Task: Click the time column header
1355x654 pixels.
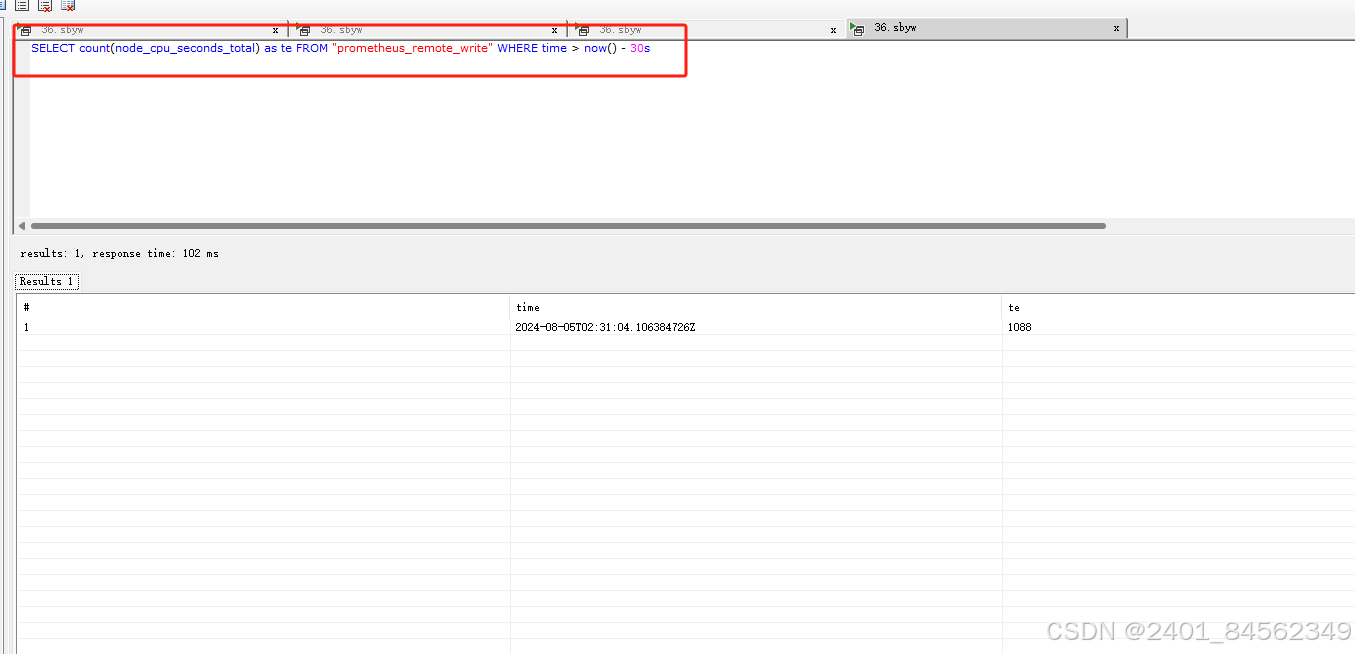Action: pyautogui.click(x=528, y=307)
